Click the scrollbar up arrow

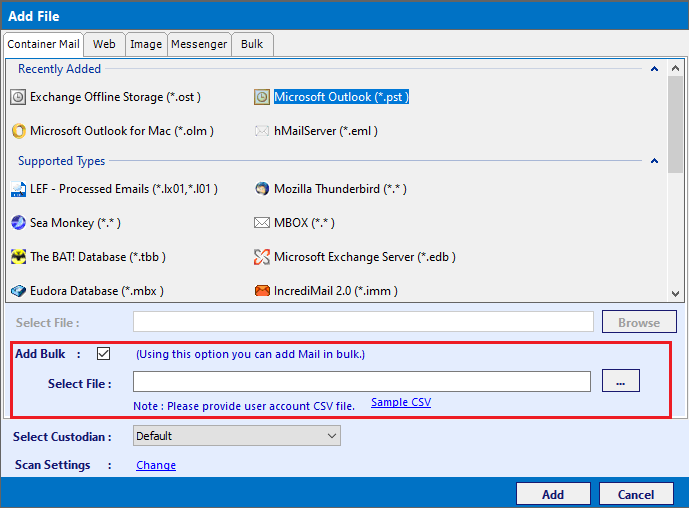pos(675,68)
